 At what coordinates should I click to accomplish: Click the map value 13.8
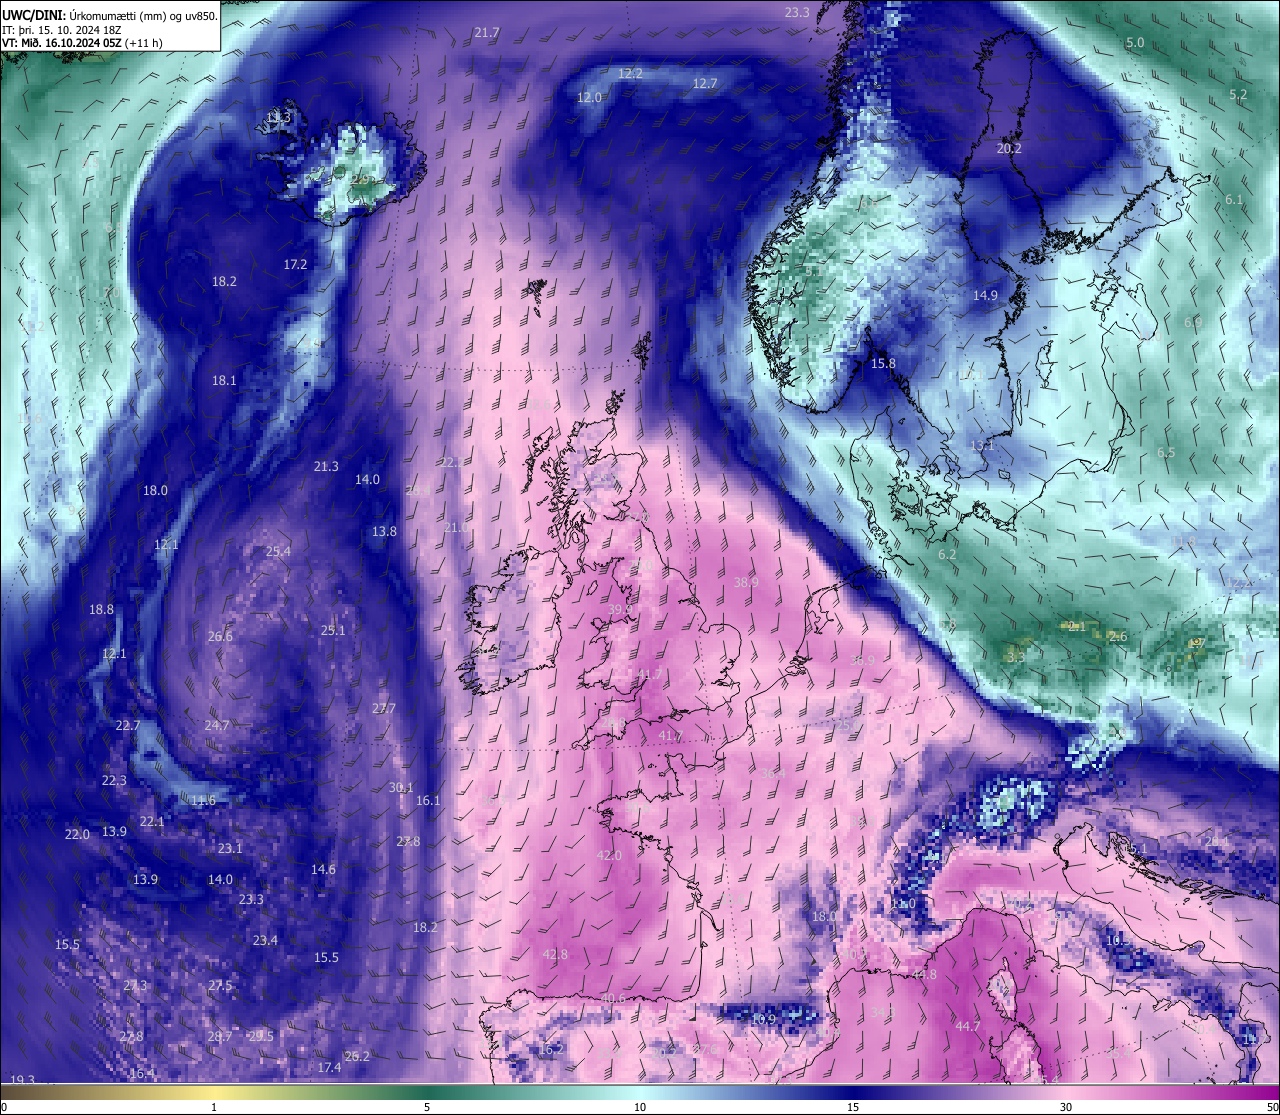[384, 532]
